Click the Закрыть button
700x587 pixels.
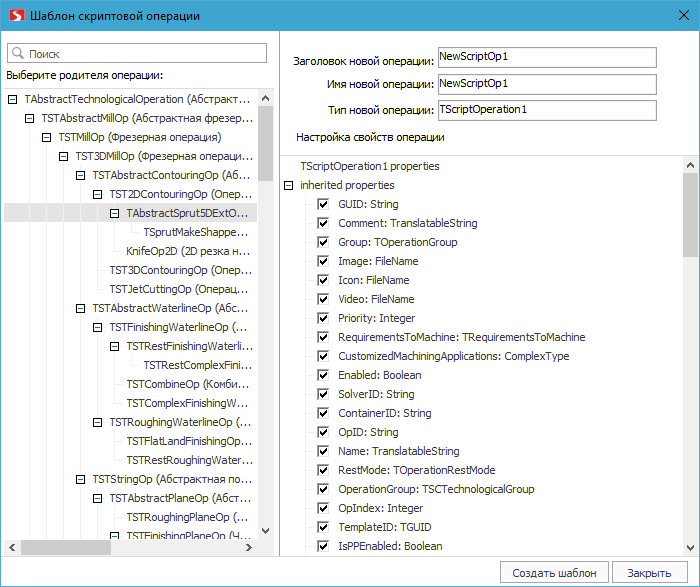649,572
